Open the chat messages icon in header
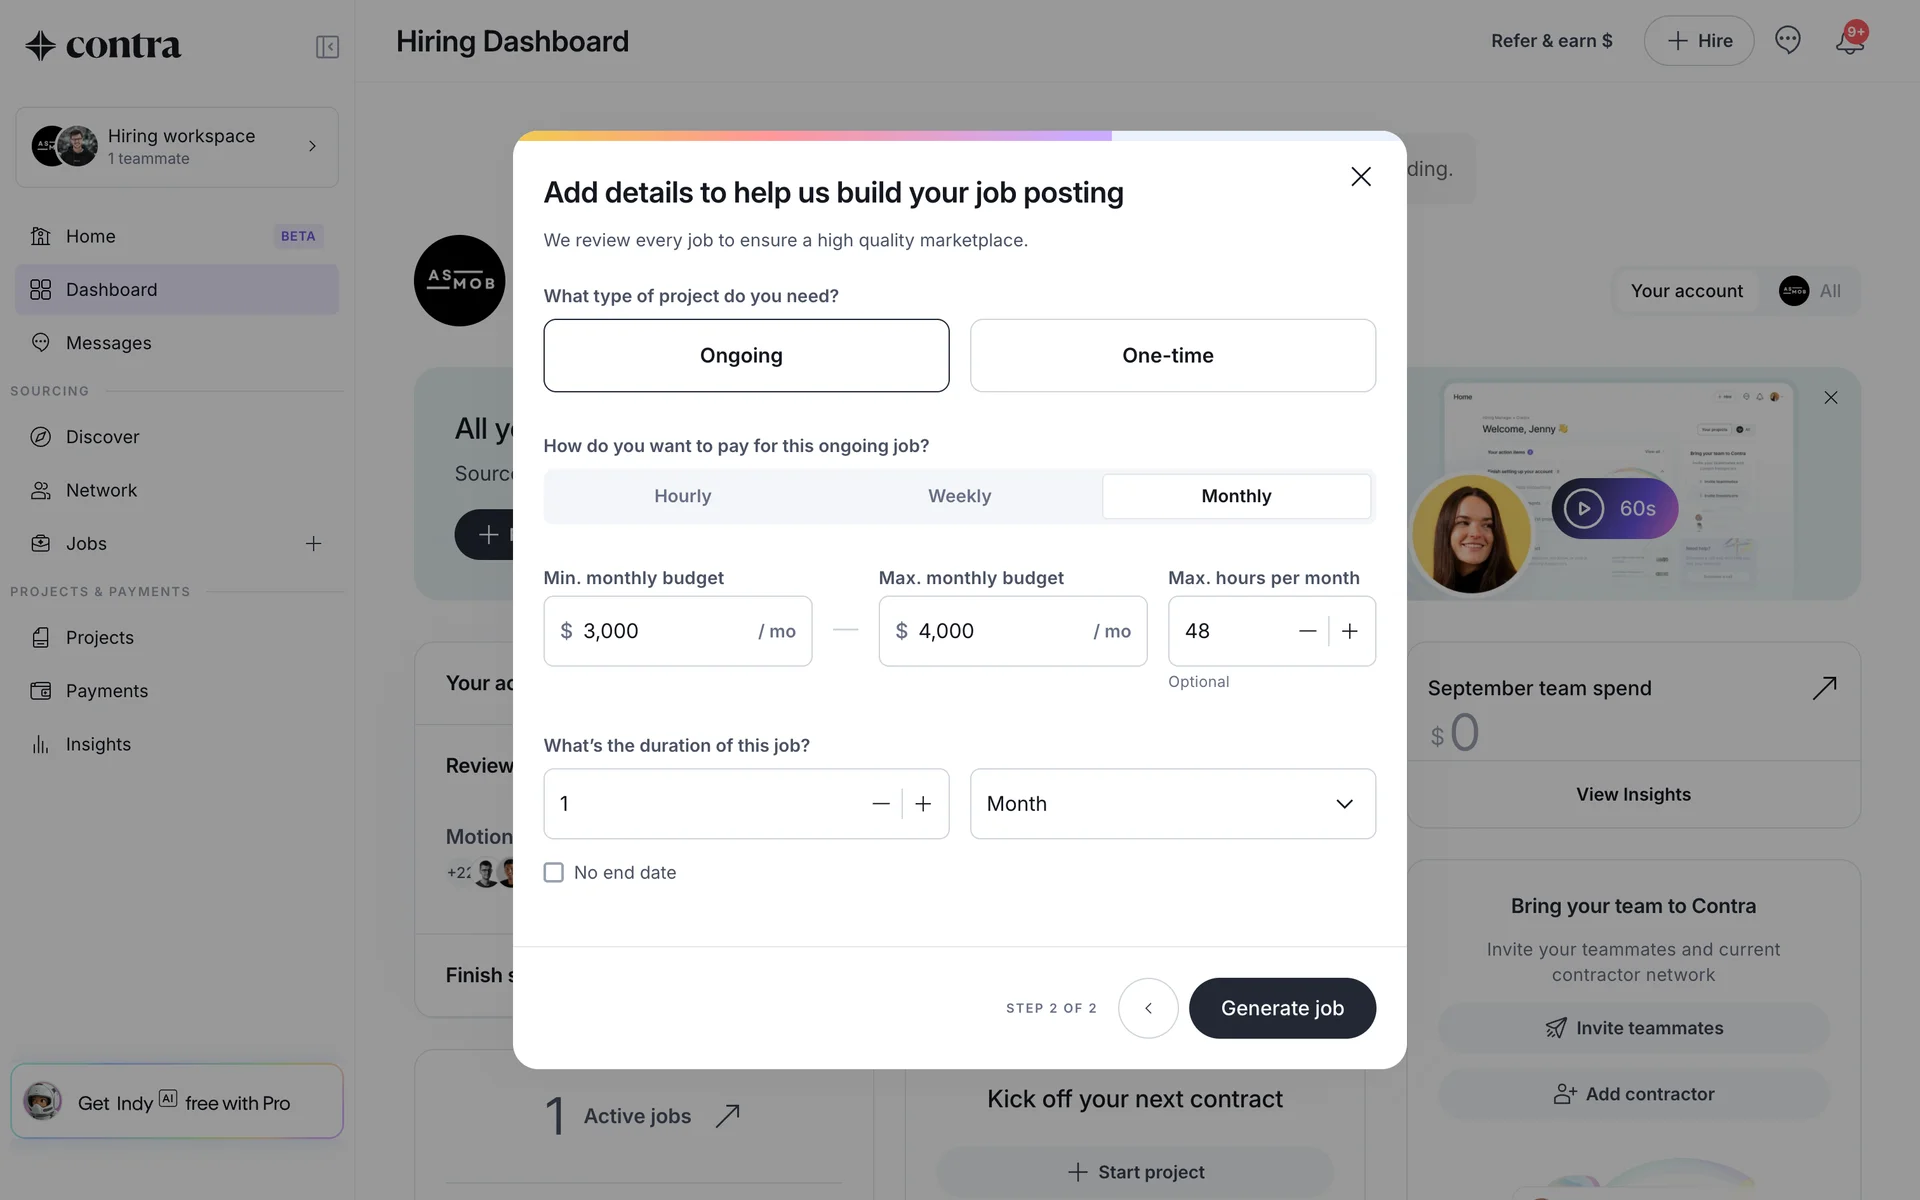 1787,40
